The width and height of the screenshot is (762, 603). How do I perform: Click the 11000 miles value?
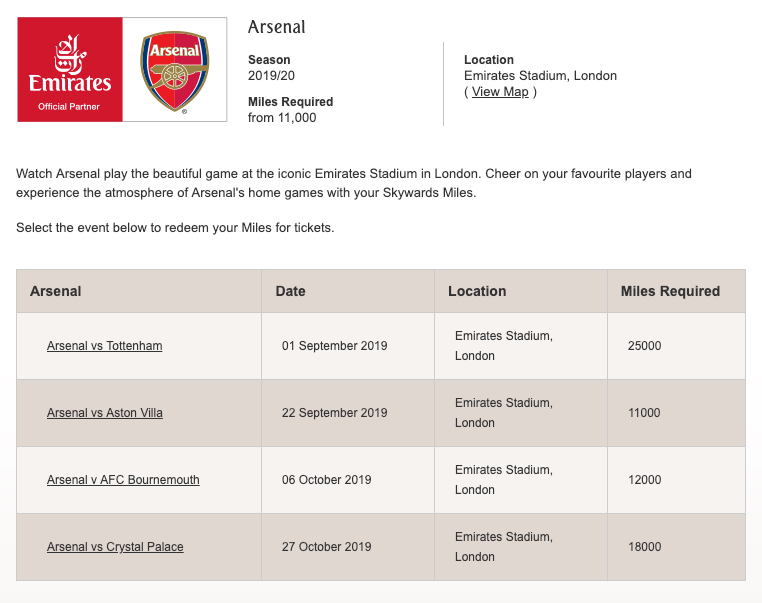pyautogui.click(x=644, y=413)
